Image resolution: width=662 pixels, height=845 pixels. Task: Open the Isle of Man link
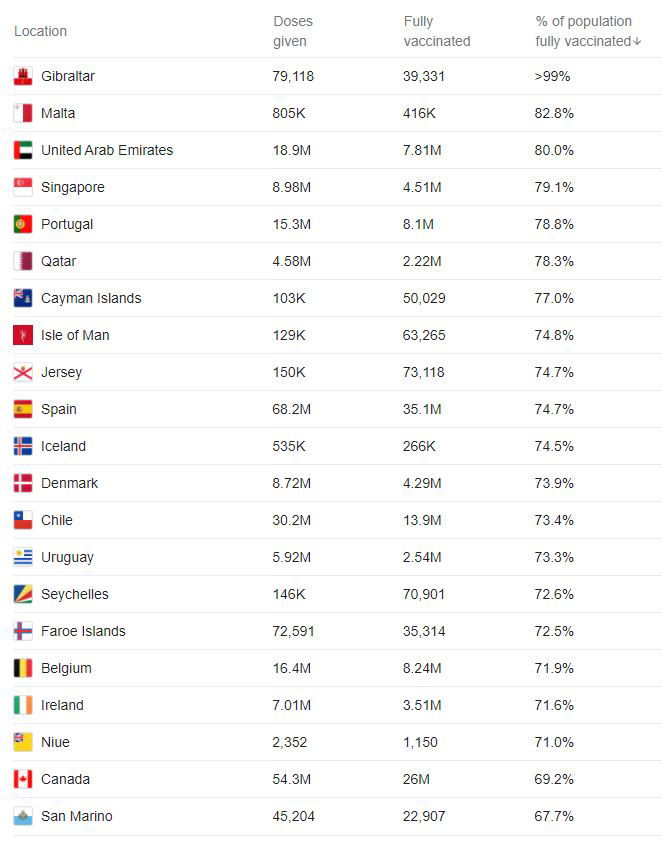(75, 335)
